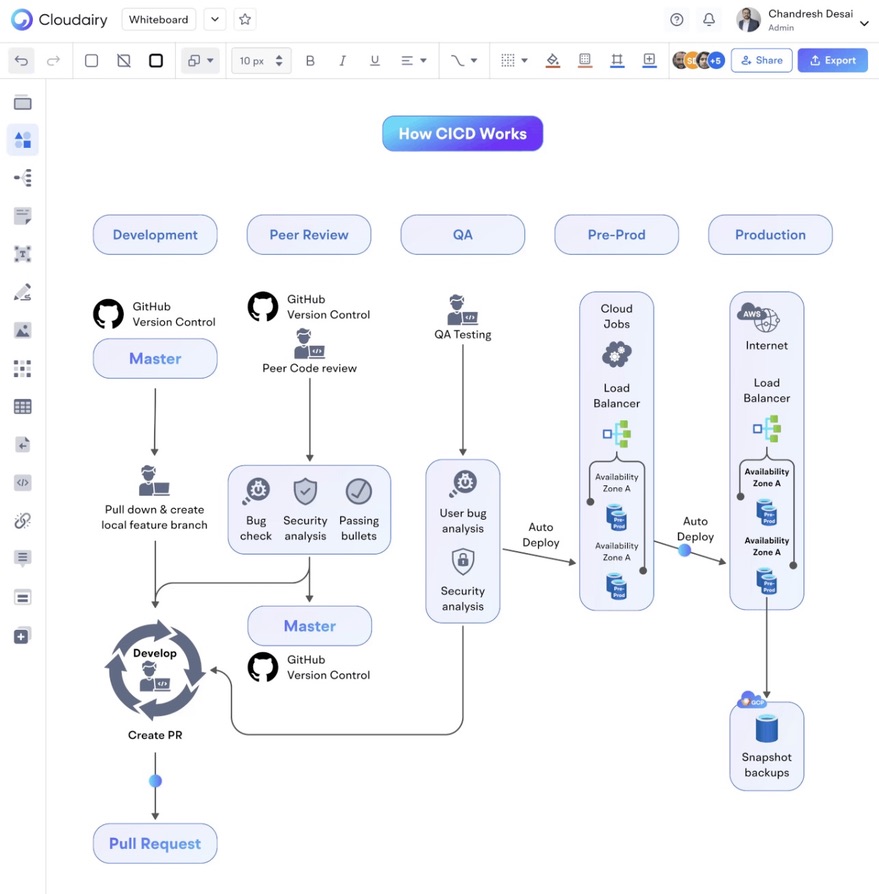Select the Production stage header
The height and width of the screenshot is (894, 879).
[x=770, y=234]
